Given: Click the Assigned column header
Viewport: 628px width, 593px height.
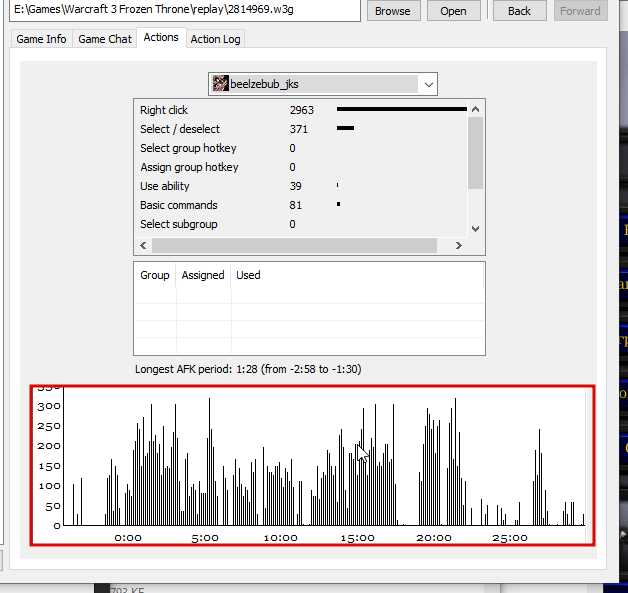Looking at the screenshot, I should click(203, 275).
